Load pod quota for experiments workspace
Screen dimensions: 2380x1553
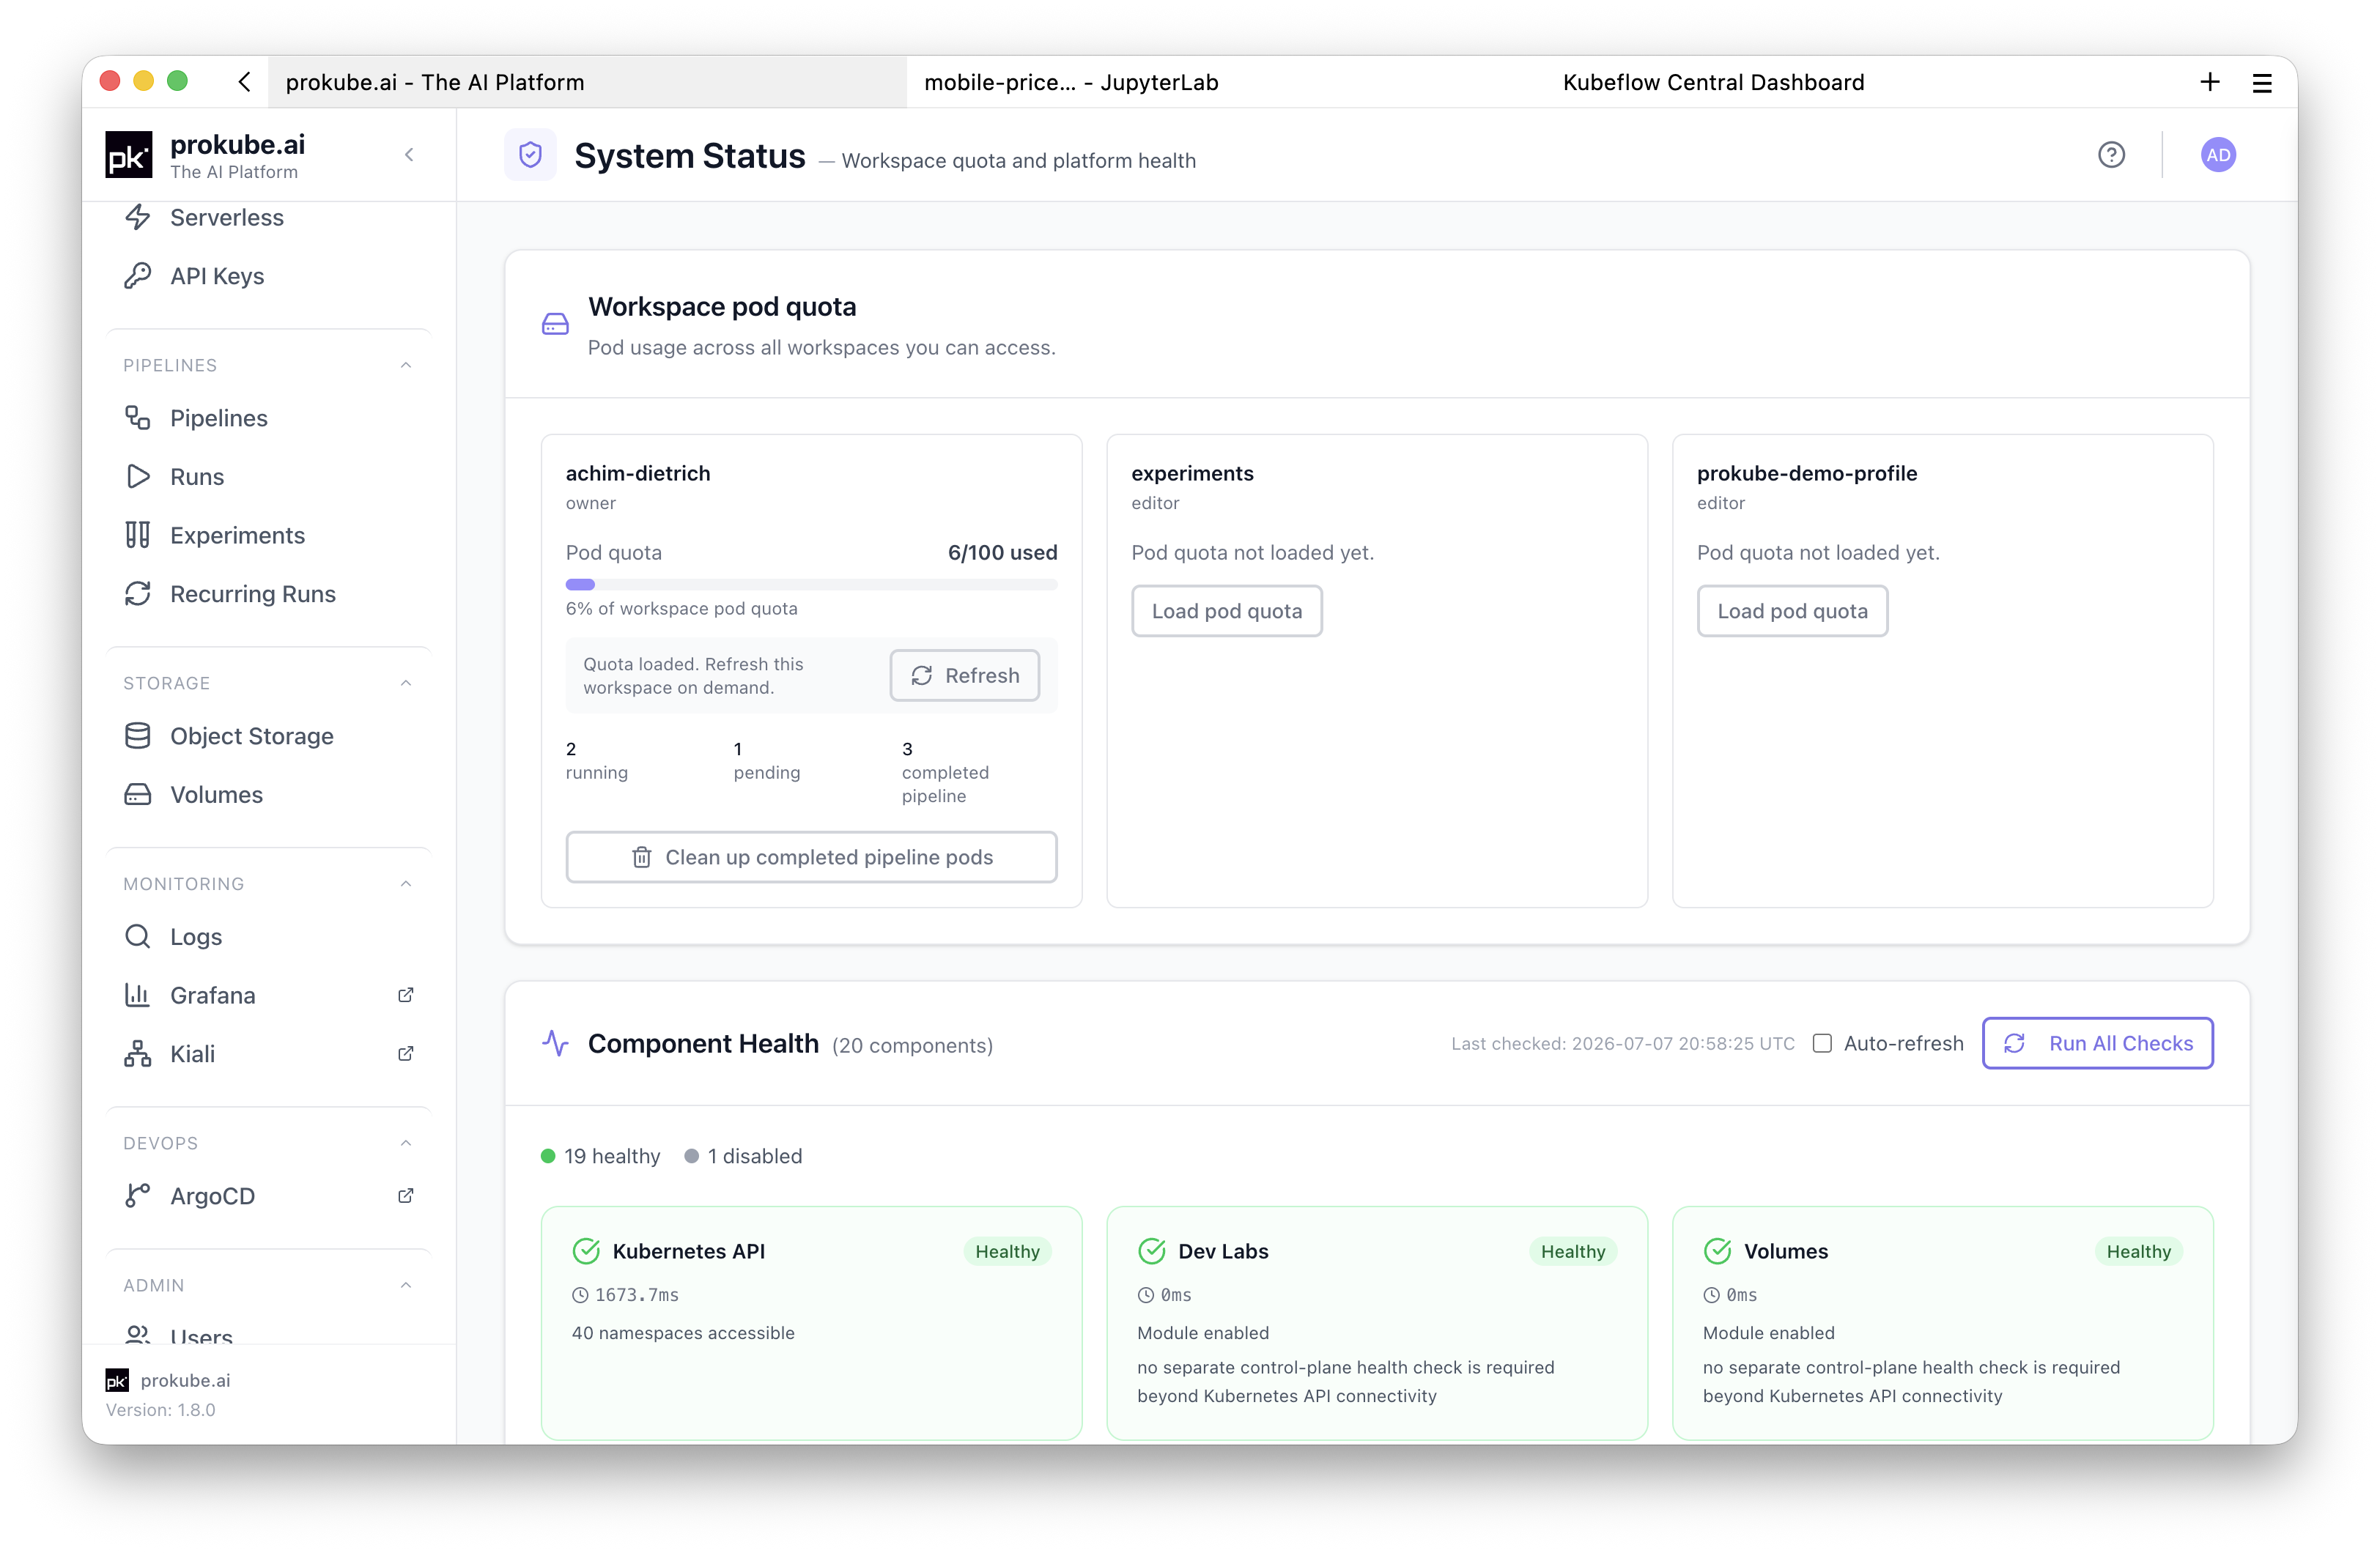pyautogui.click(x=1226, y=611)
